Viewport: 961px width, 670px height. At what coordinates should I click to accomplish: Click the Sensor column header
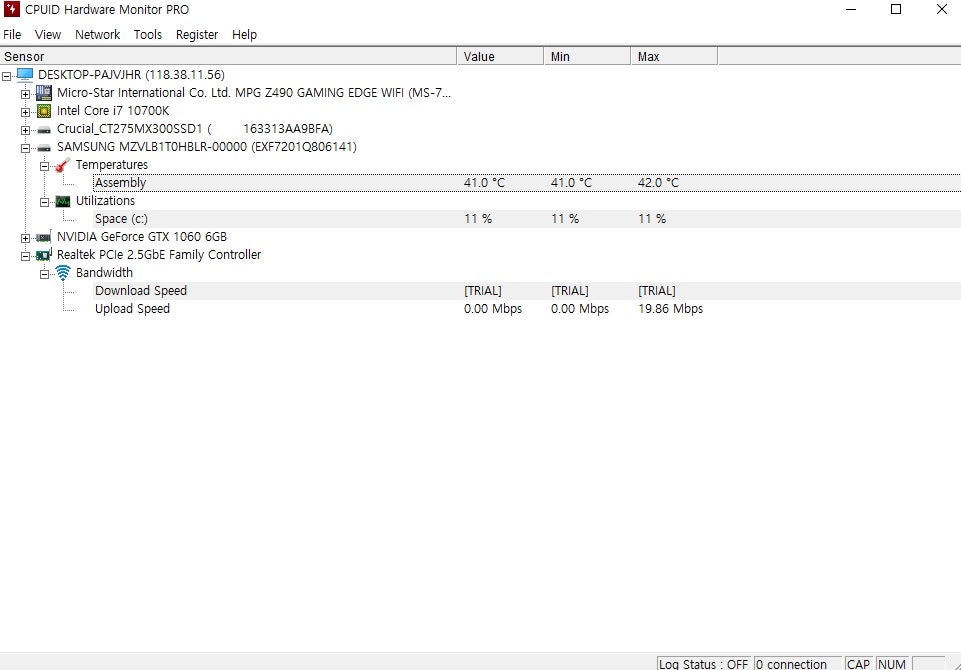[x=228, y=56]
